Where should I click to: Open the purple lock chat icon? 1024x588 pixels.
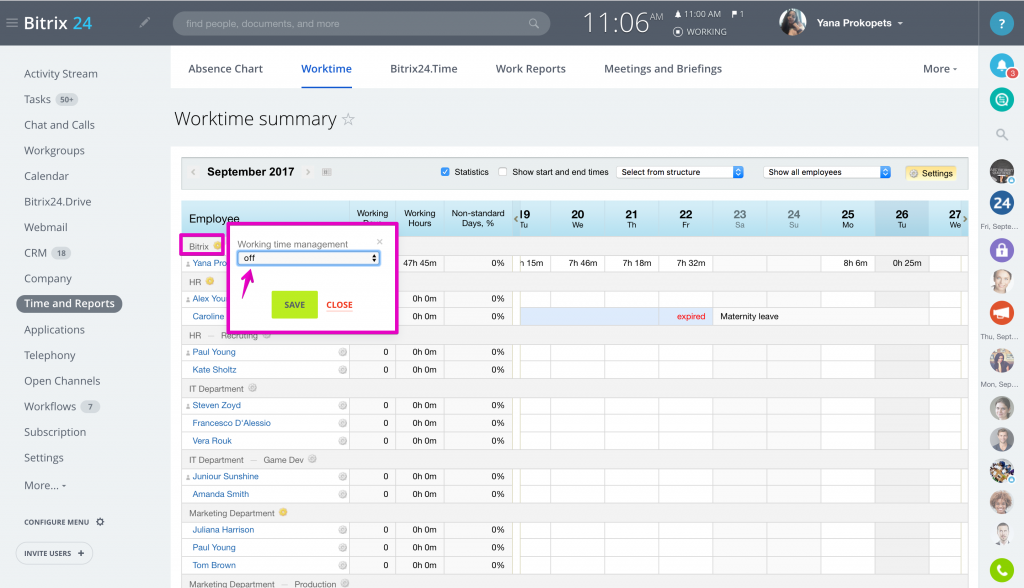click(1001, 250)
